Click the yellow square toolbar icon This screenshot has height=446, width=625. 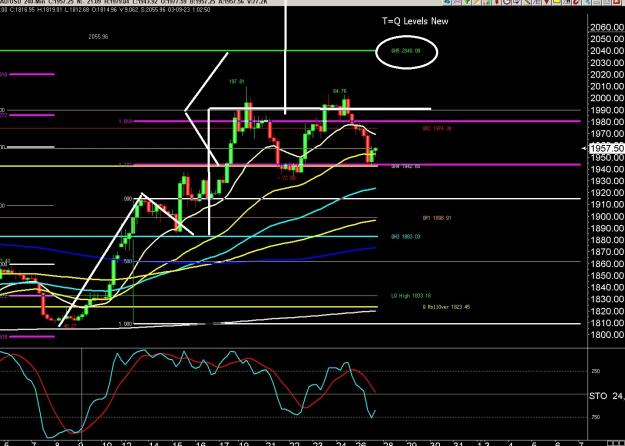556,2
